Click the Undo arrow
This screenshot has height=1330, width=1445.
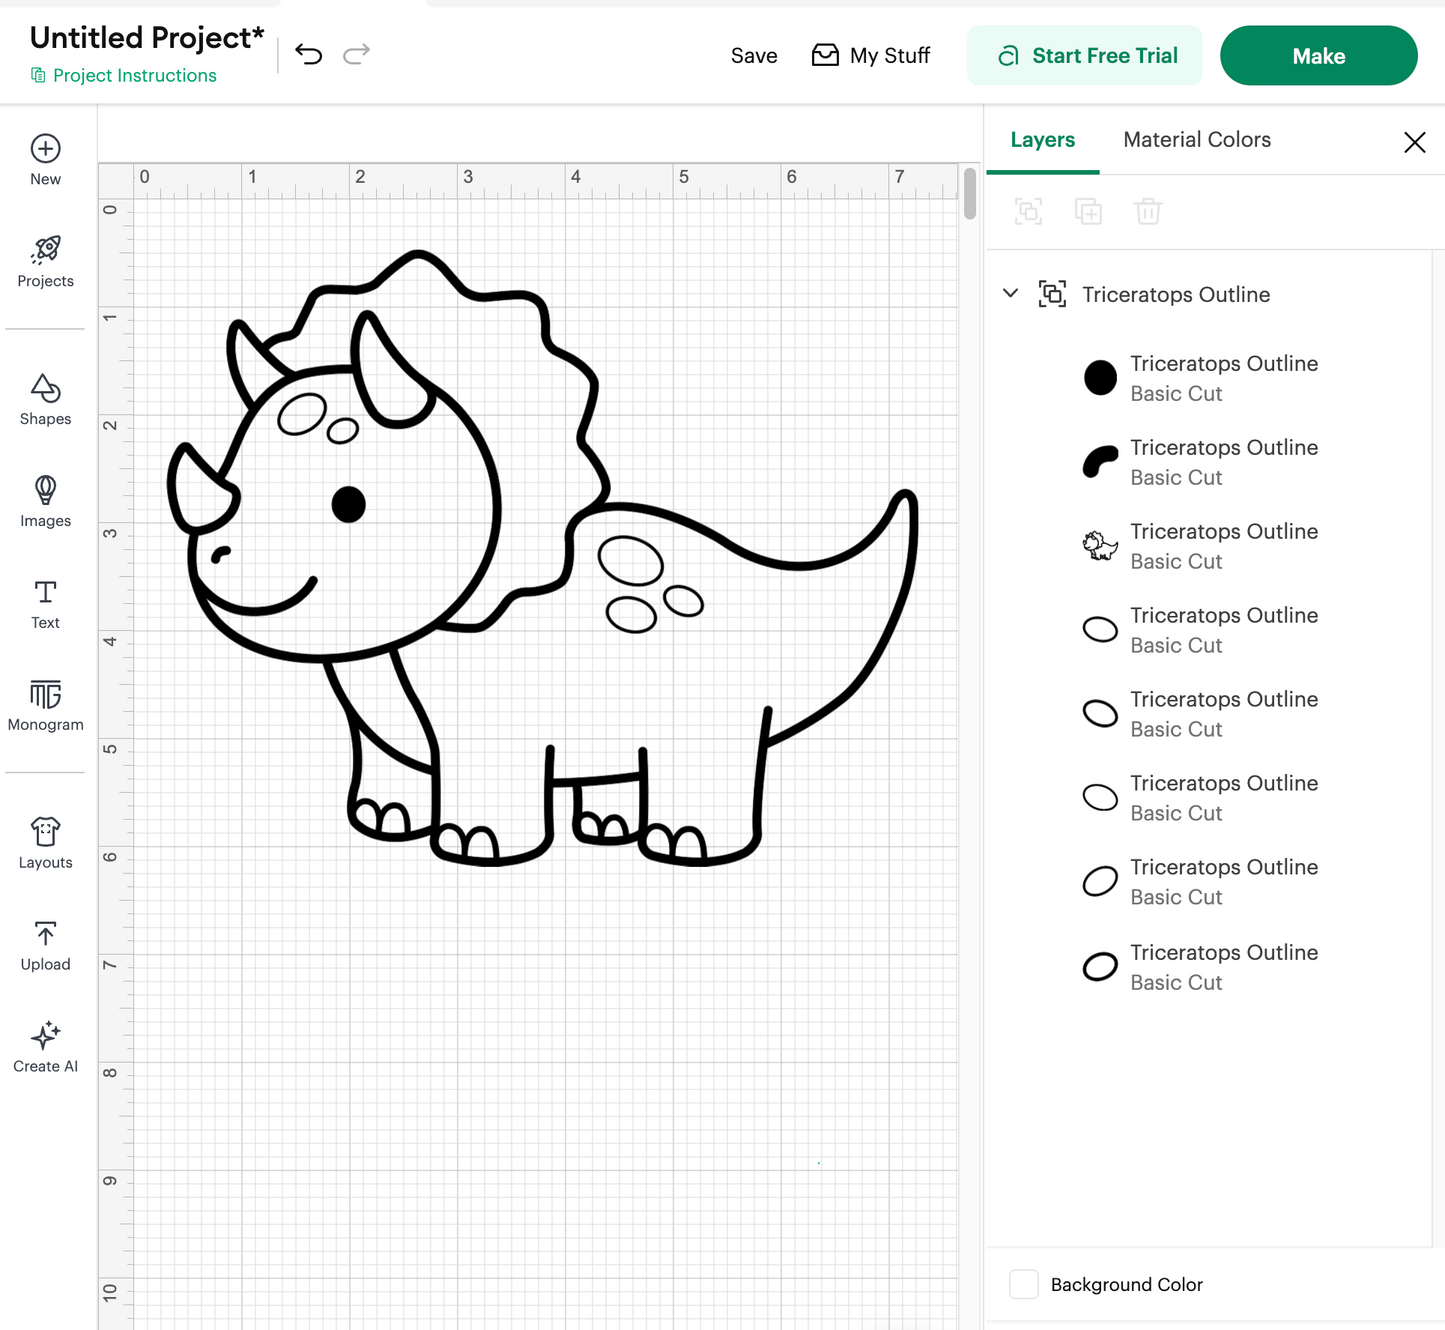coord(309,54)
